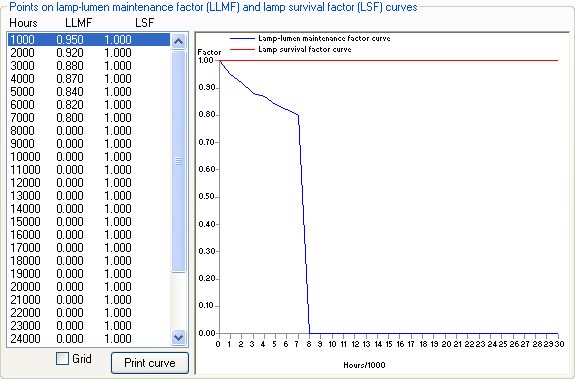This screenshot has width=575, height=379.
Task: Click the scroll up arrow in list
Action: tap(178, 41)
